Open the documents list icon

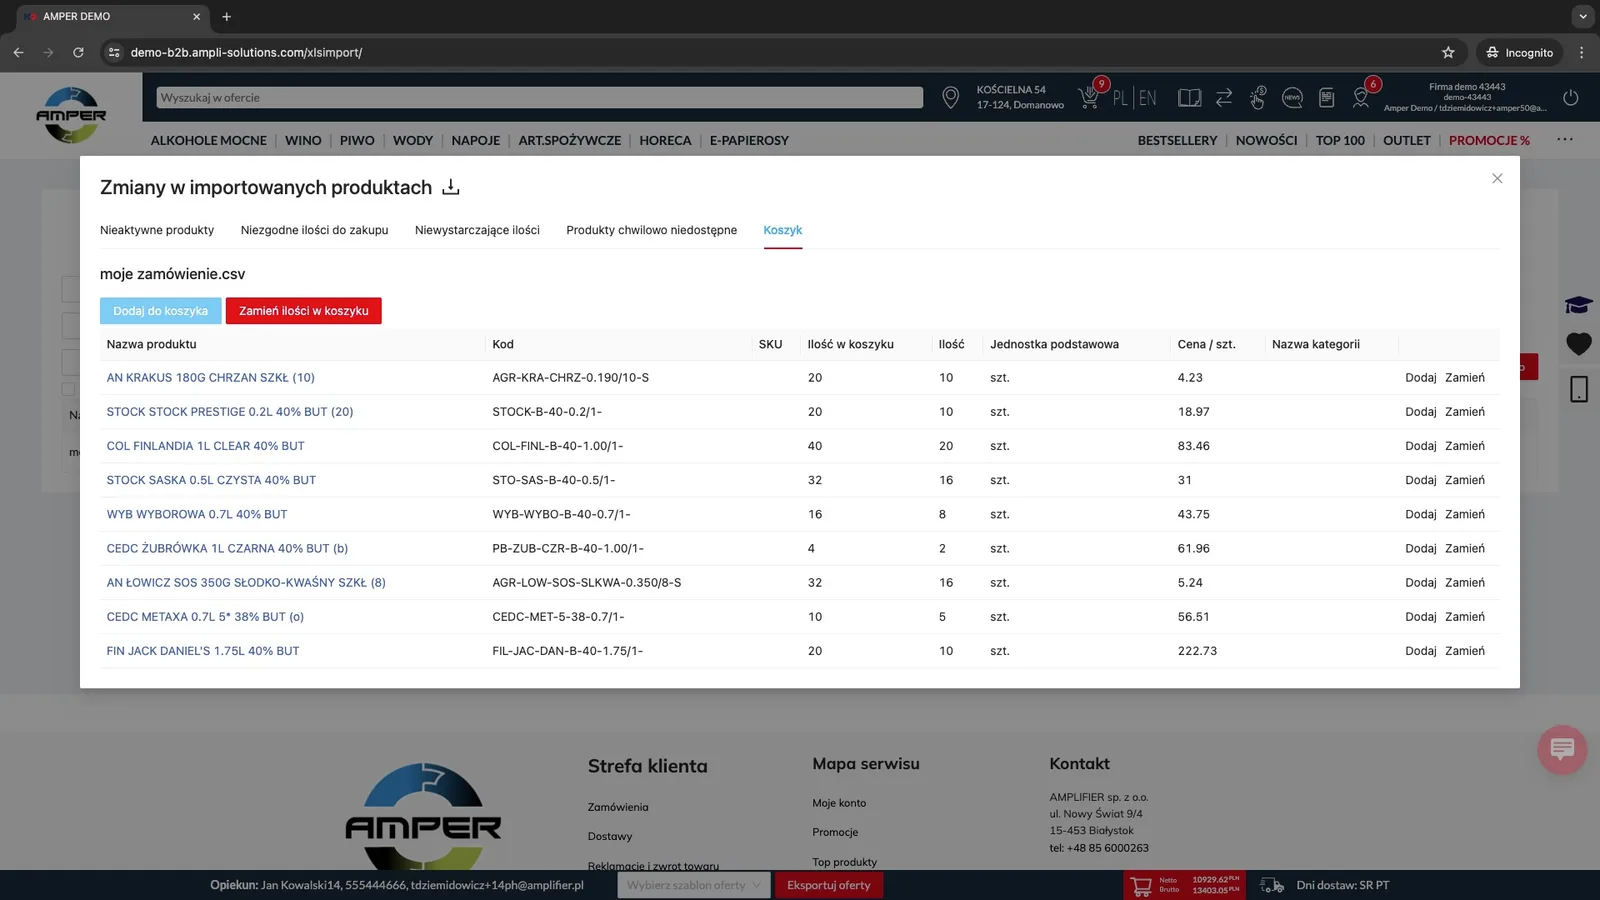pyautogui.click(x=1327, y=98)
